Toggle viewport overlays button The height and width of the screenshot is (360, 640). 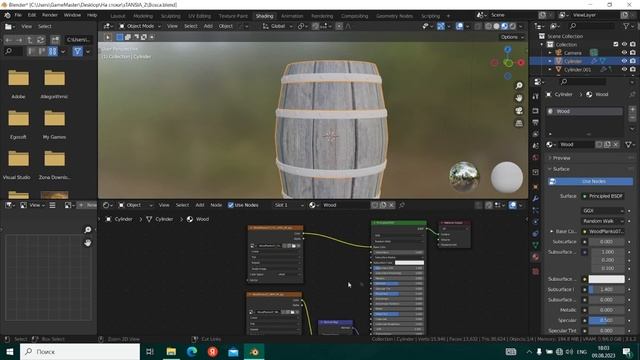[x=460, y=26]
